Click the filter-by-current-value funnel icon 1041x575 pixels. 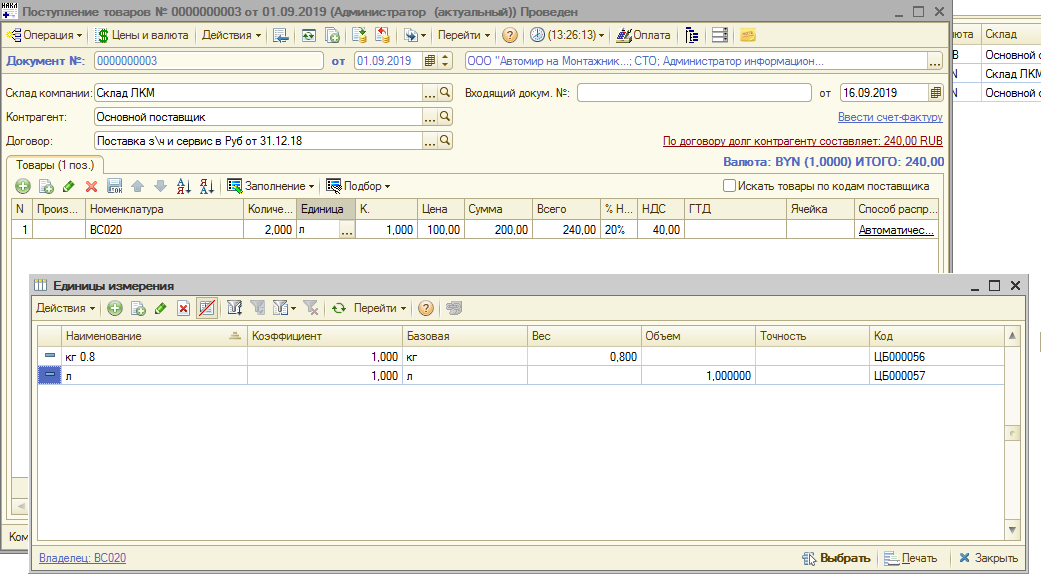point(257,308)
